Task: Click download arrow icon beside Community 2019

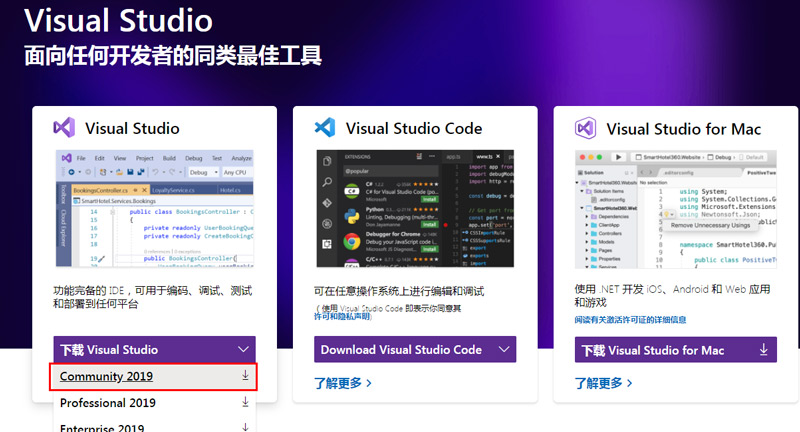Action: pos(245,376)
